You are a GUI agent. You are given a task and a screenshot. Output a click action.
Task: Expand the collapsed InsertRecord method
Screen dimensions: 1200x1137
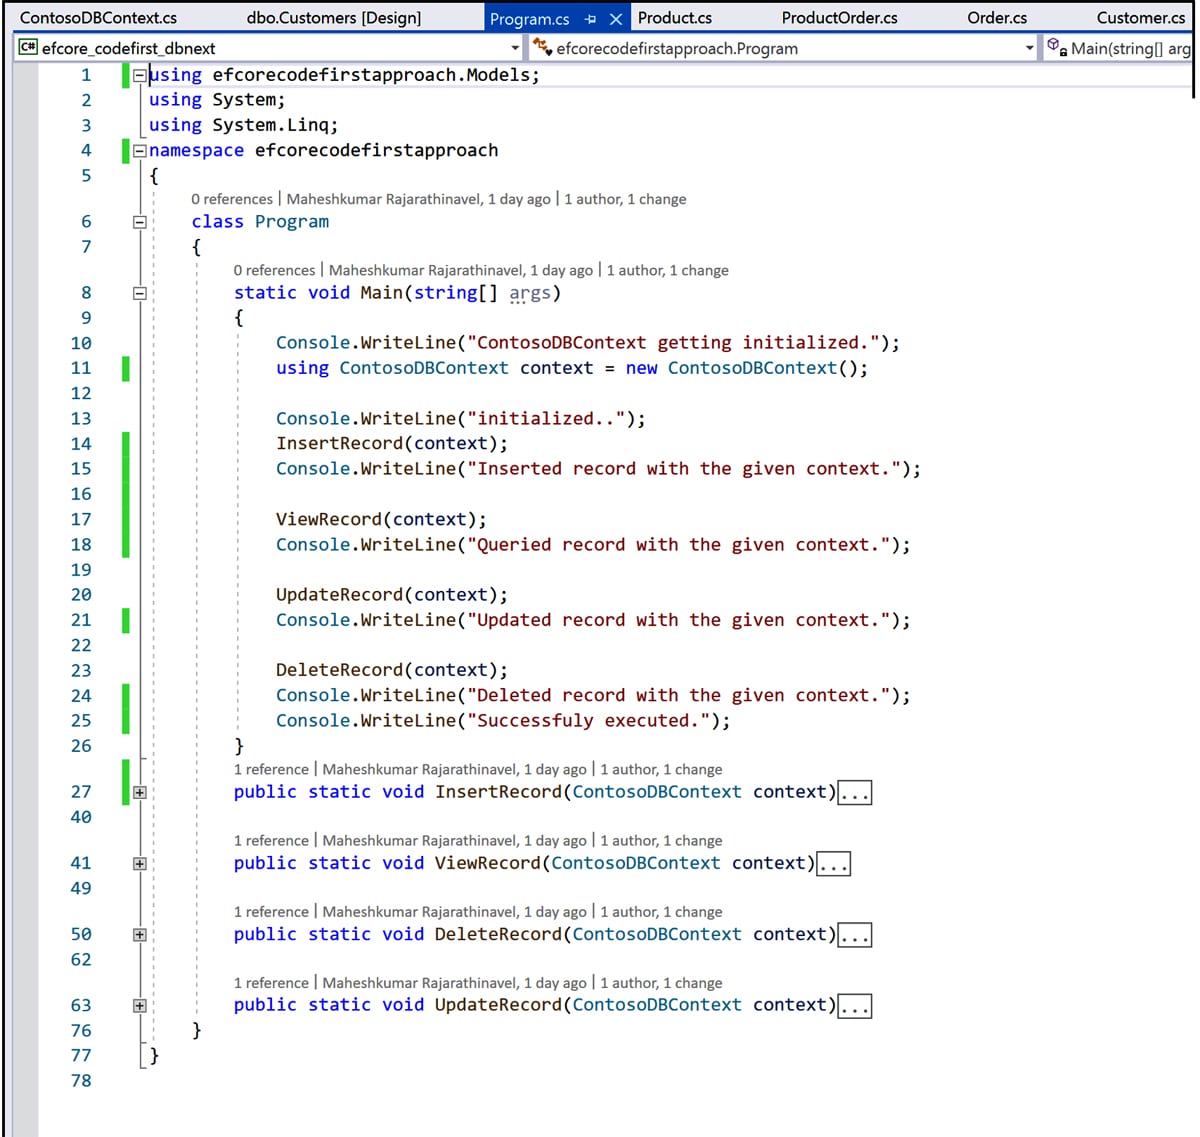pyautogui.click(x=140, y=792)
